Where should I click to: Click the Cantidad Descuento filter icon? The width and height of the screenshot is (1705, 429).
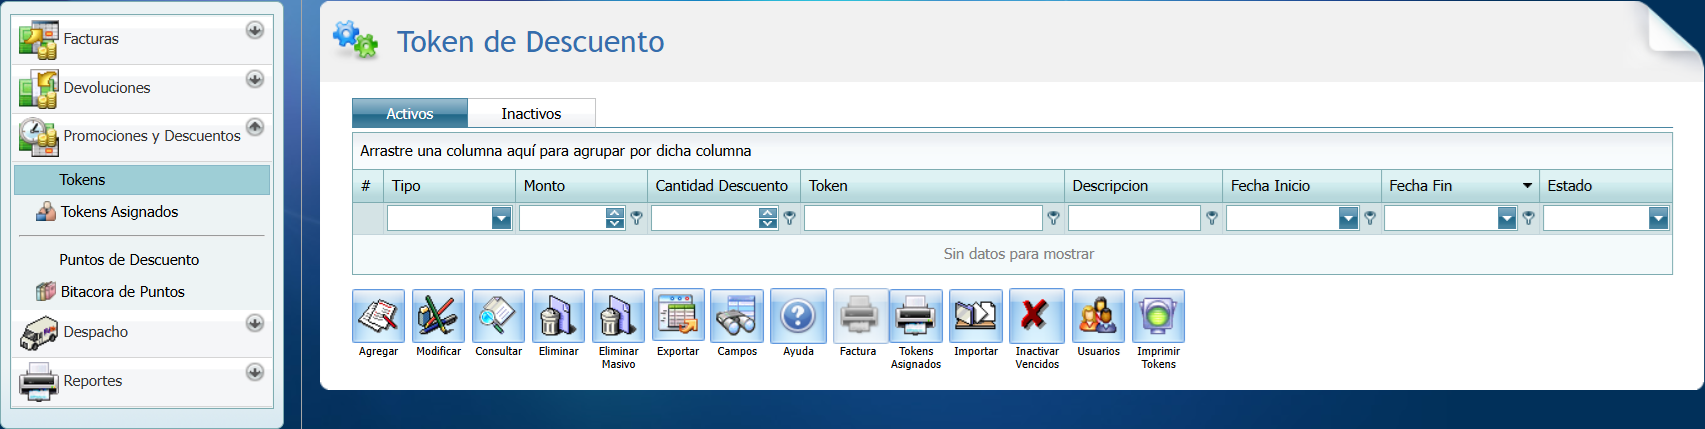789,218
